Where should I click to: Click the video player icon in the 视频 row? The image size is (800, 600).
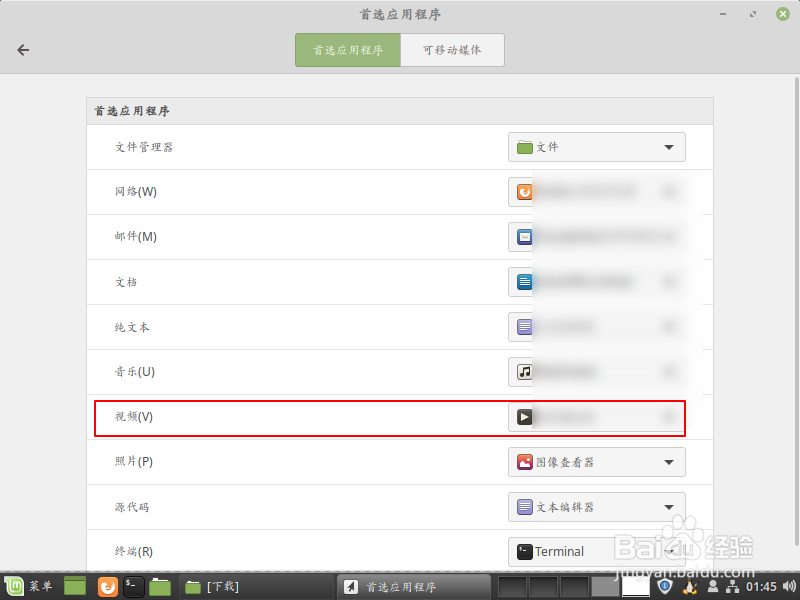(525, 417)
